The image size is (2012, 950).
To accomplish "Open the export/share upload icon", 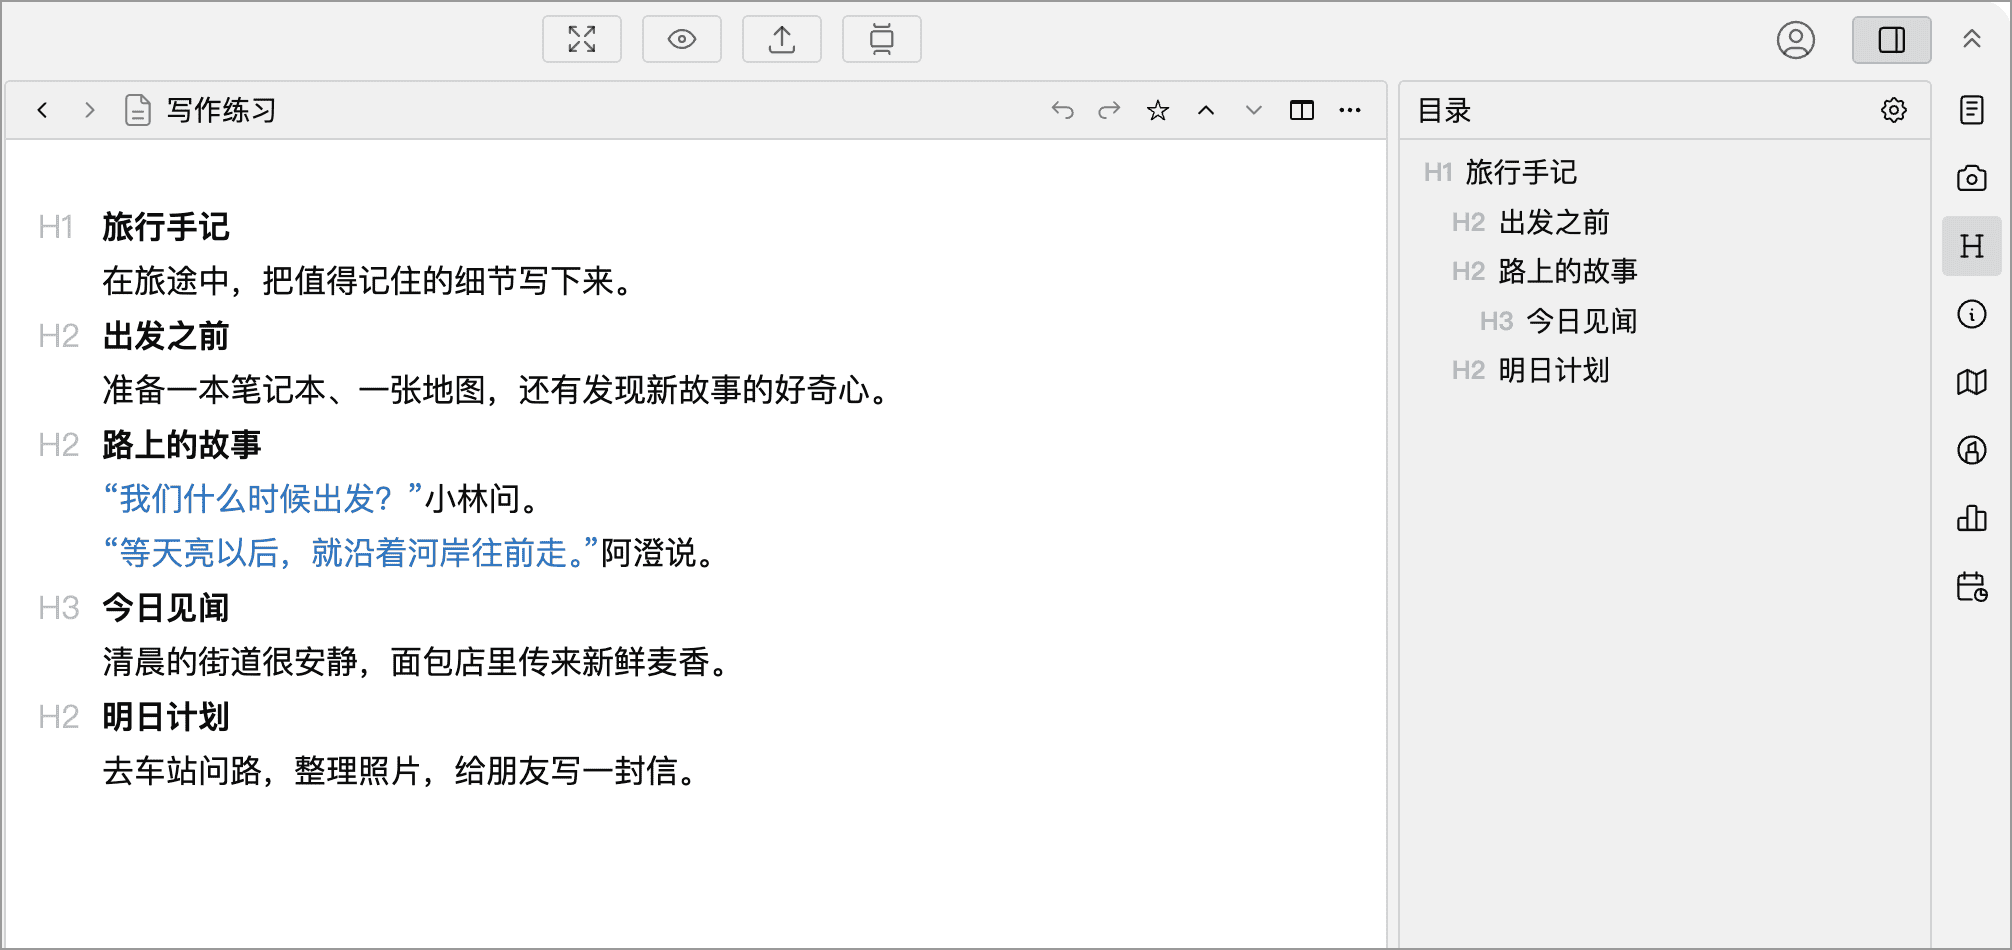I will [782, 39].
